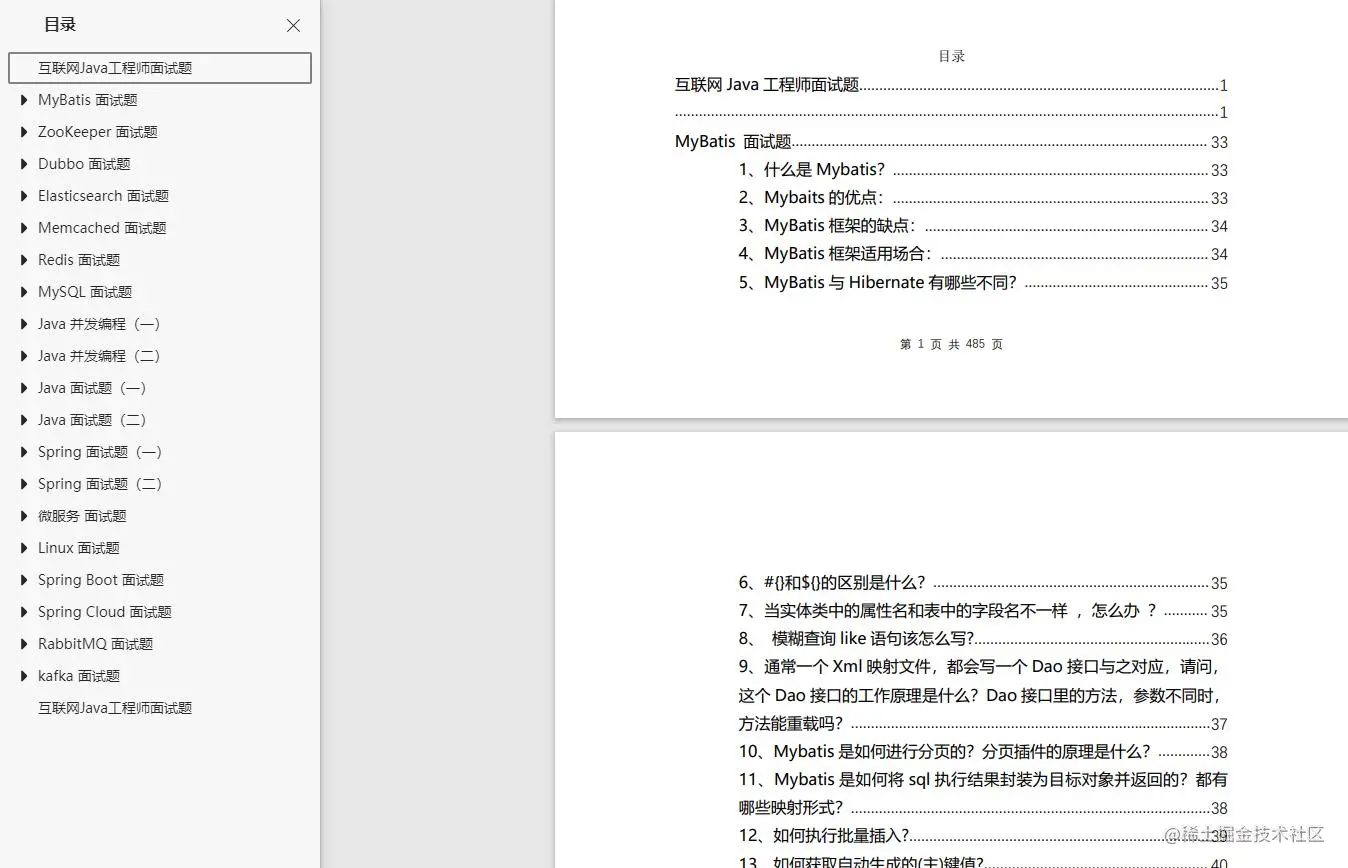Image resolution: width=1348 pixels, height=868 pixels.
Task: Go to kafka 面试题 bookmark
Action: [x=79, y=676]
